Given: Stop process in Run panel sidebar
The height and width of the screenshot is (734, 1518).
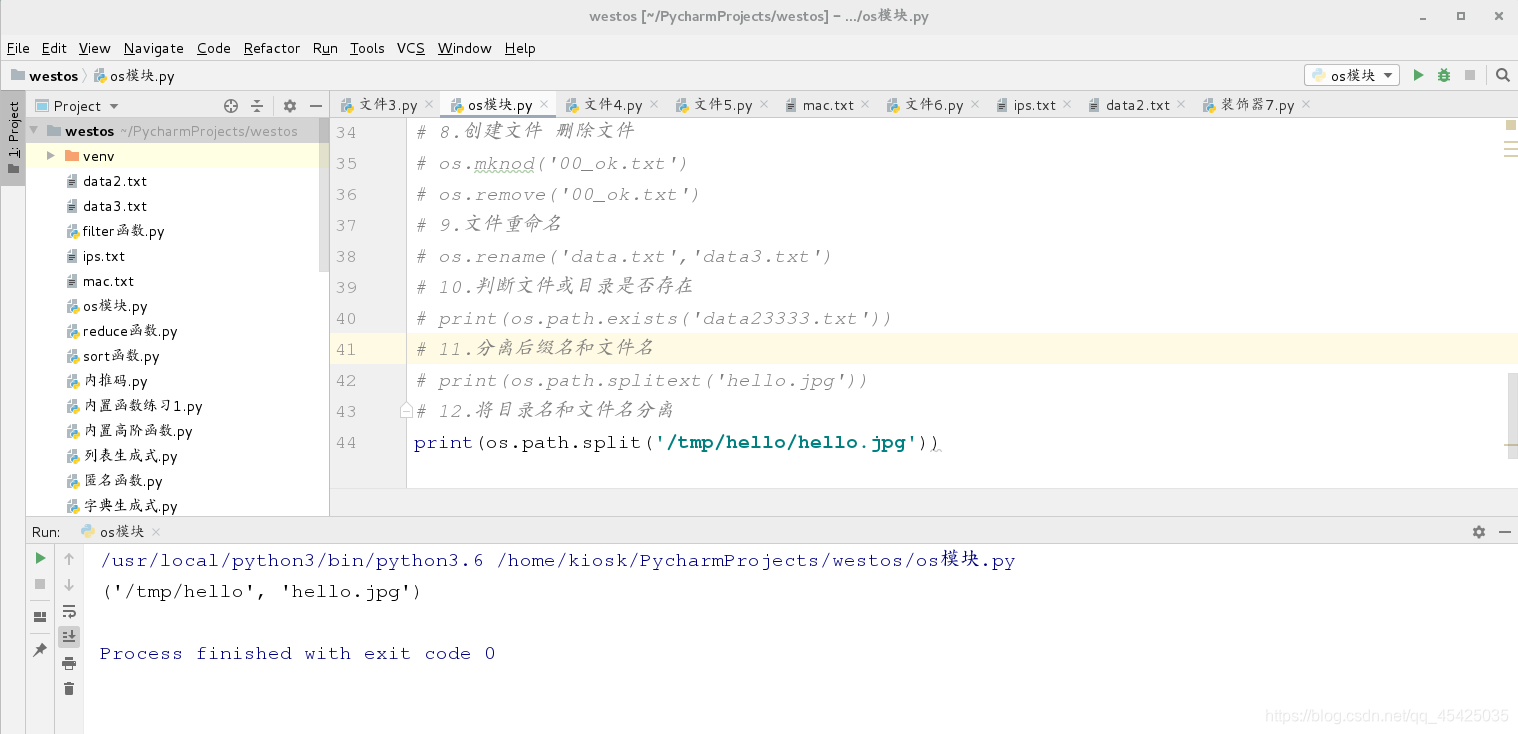Looking at the screenshot, I should point(40,584).
